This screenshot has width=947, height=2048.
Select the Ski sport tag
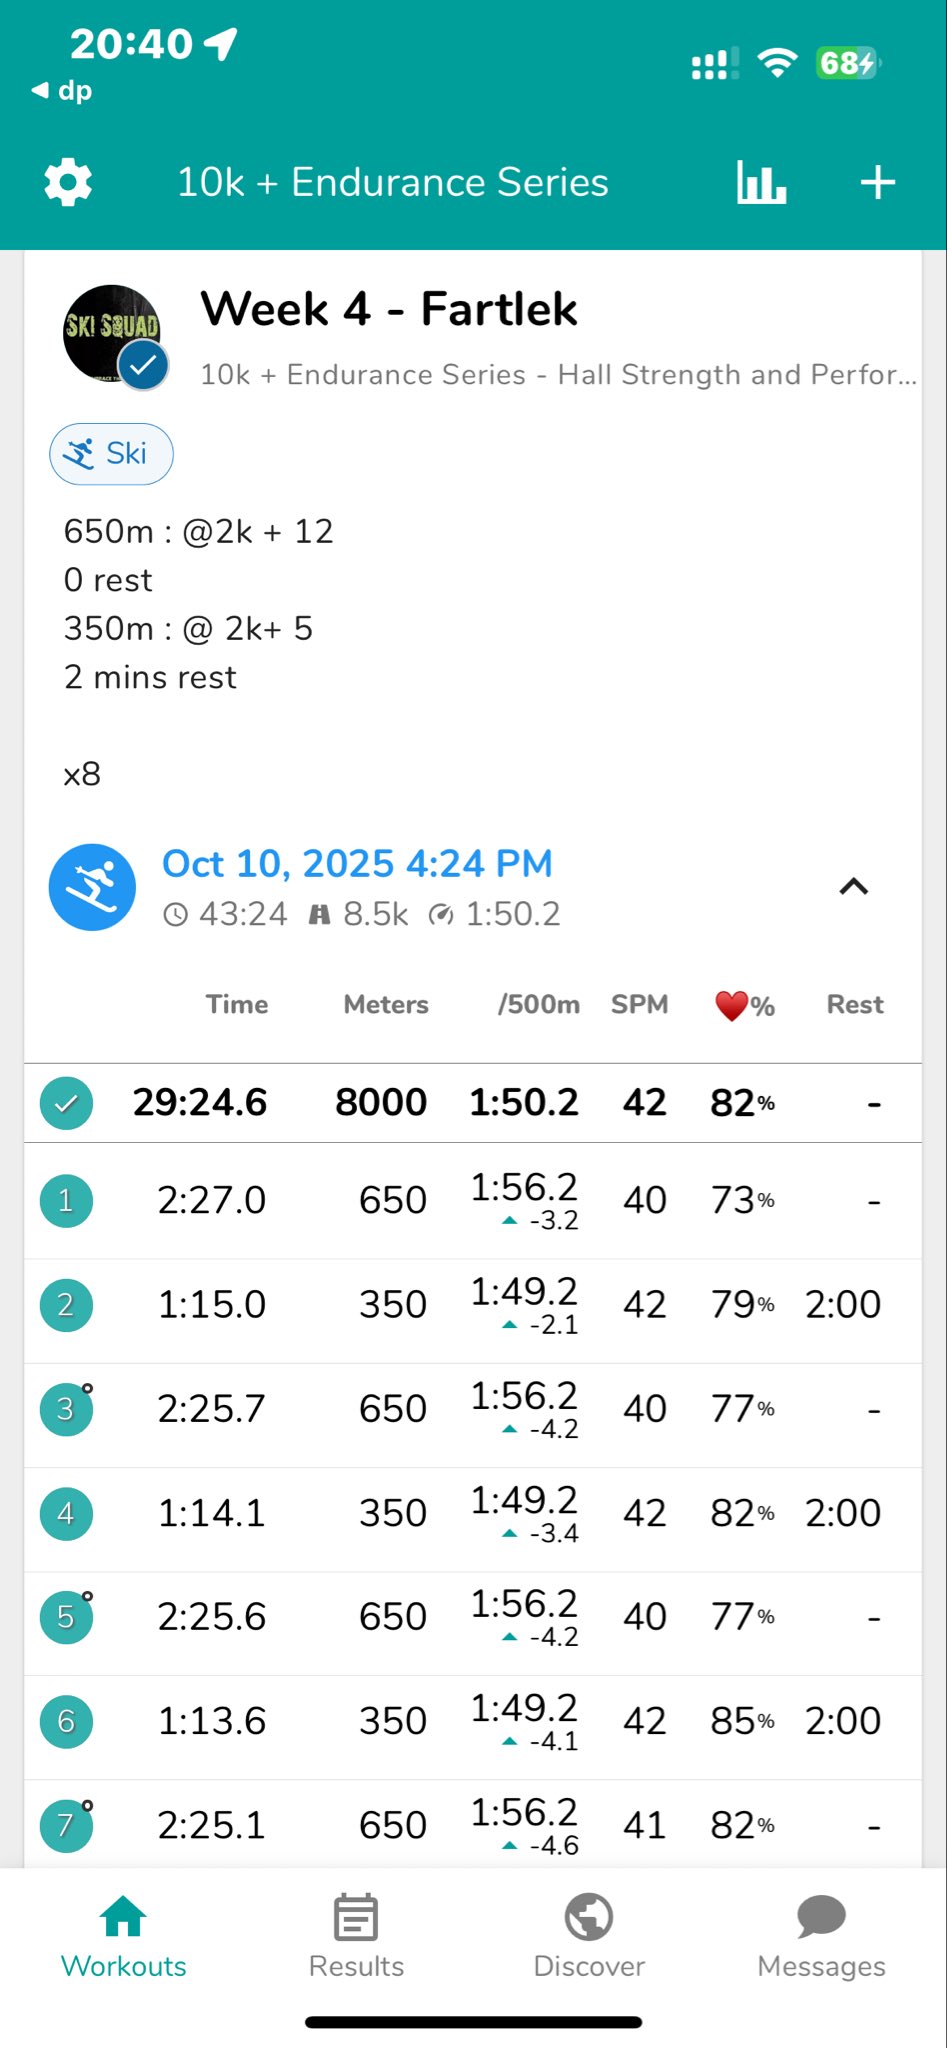pyautogui.click(x=111, y=454)
